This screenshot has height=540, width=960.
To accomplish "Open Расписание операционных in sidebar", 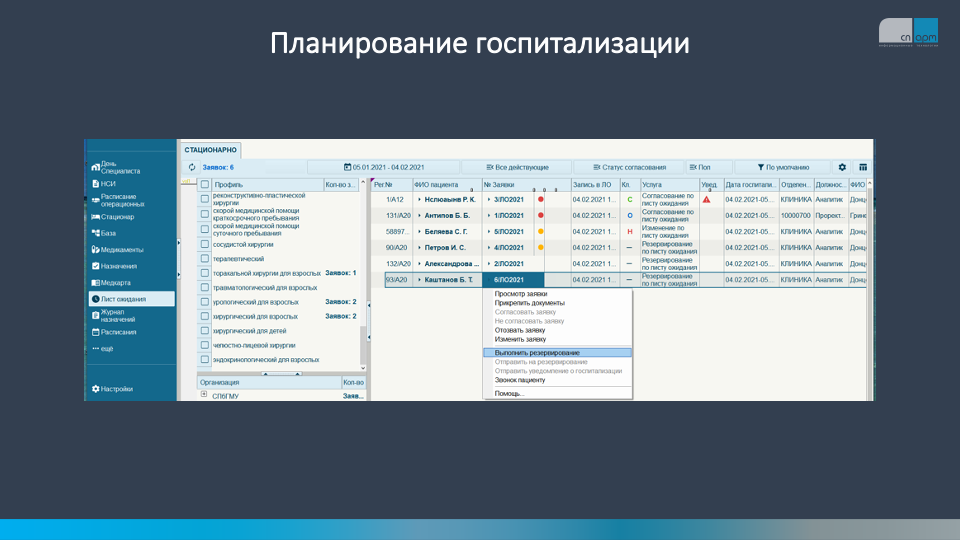I will [118, 200].
